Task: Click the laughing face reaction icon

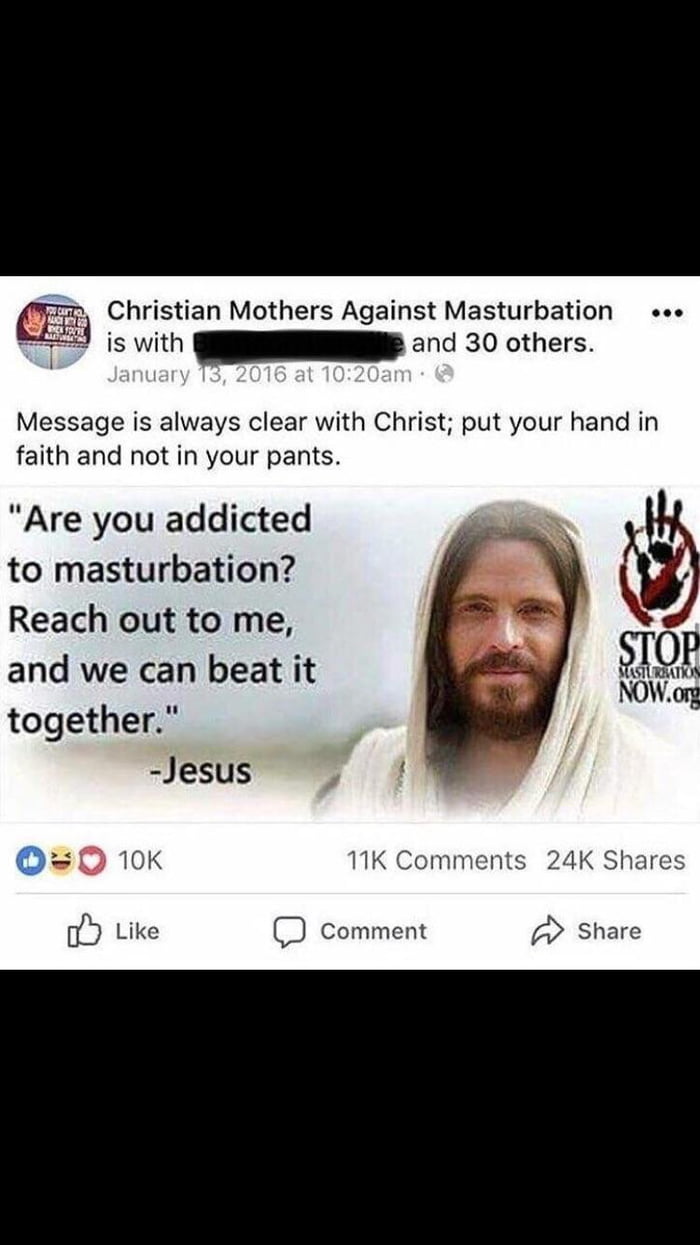Action: click(x=59, y=861)
